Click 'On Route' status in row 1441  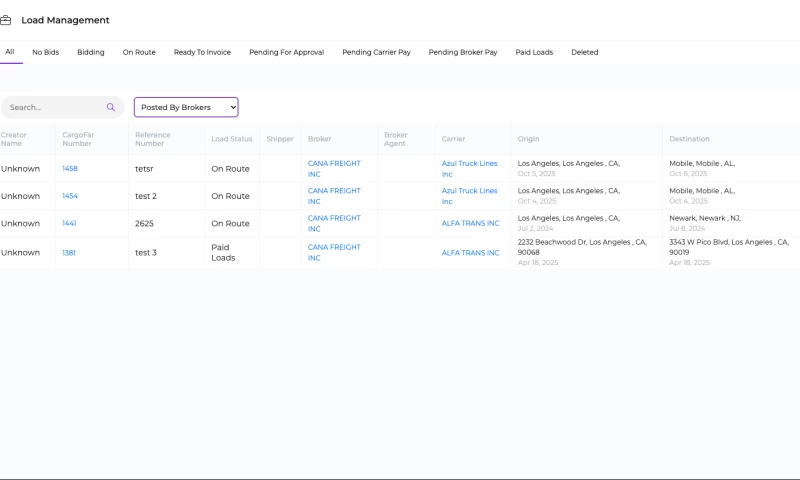click(x=231, y=223)
